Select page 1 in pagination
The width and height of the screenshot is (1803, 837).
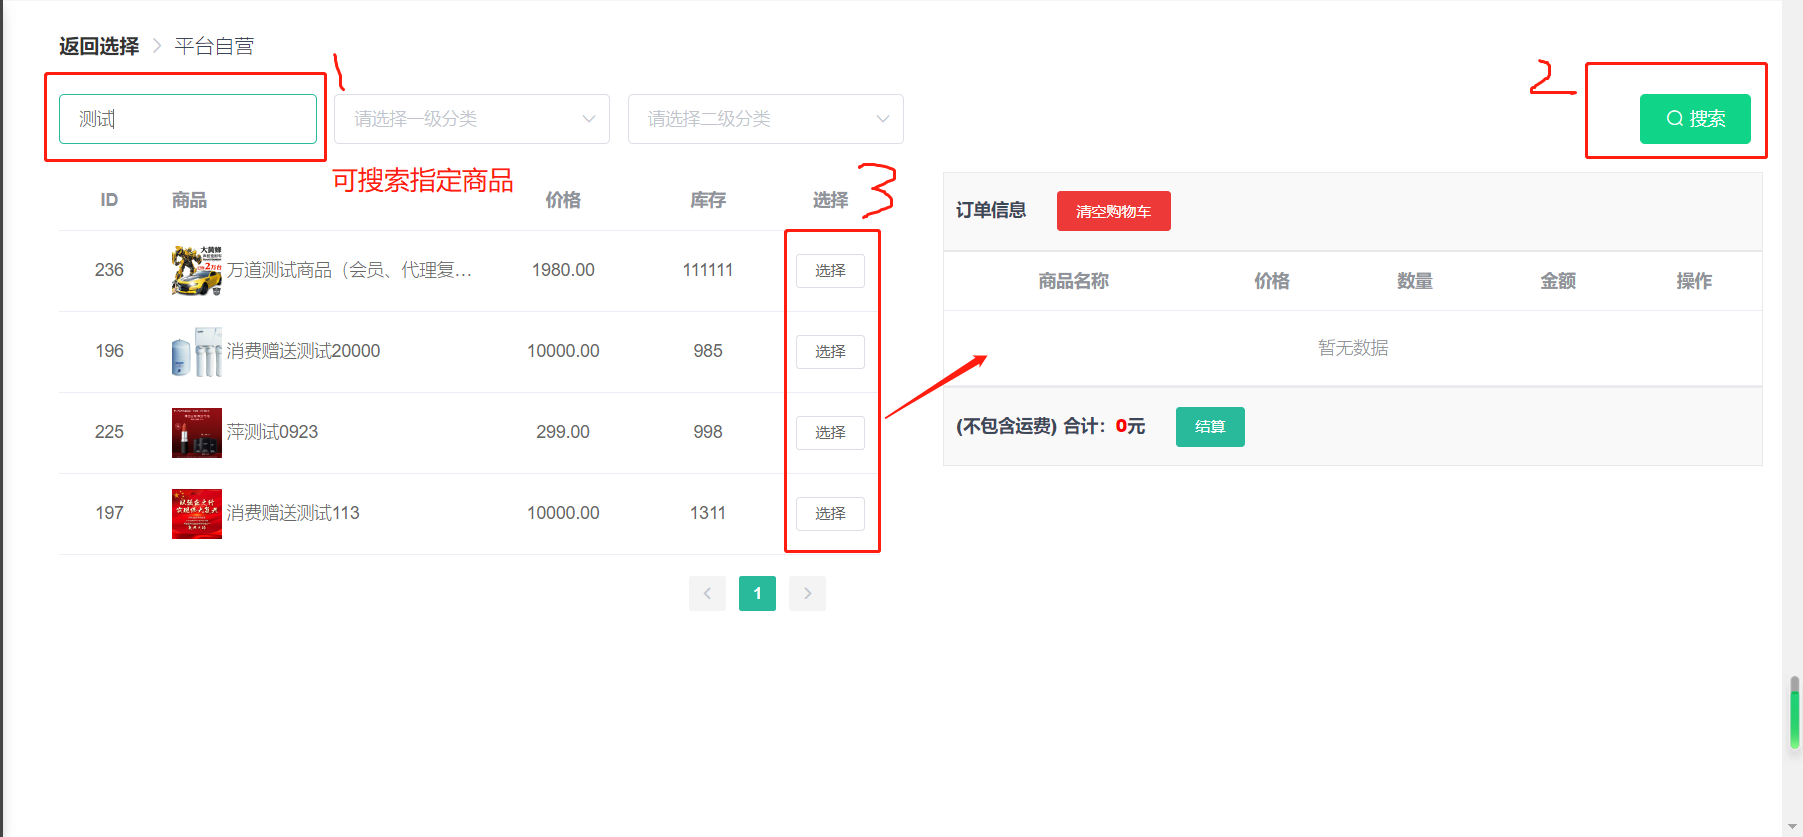757,593
